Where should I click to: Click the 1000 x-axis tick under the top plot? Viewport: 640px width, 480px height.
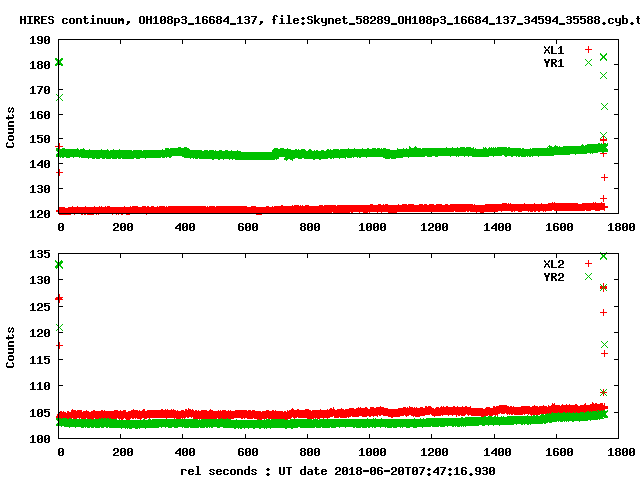coord(372,227)
